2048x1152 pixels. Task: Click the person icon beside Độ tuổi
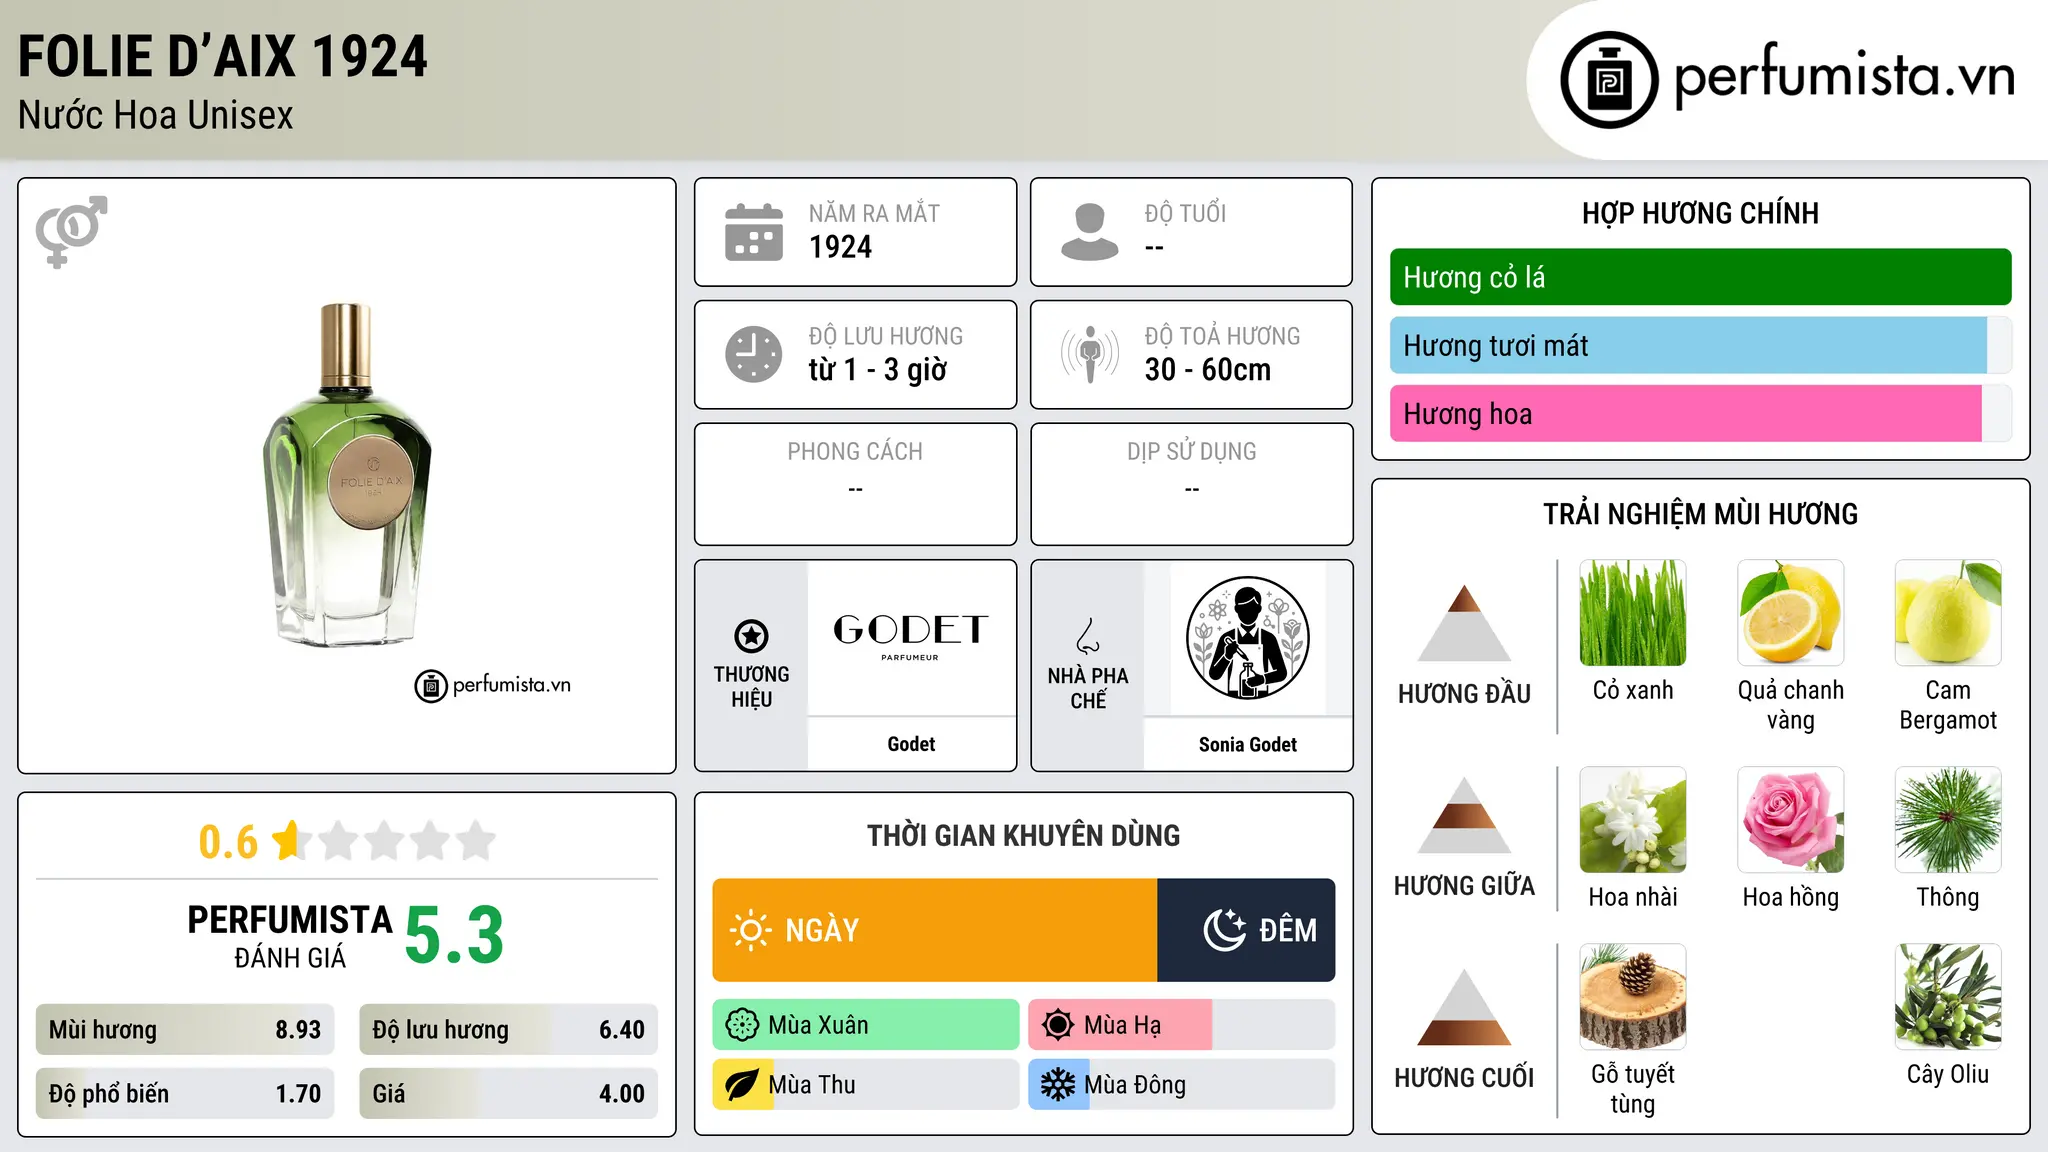point(1090,232)
